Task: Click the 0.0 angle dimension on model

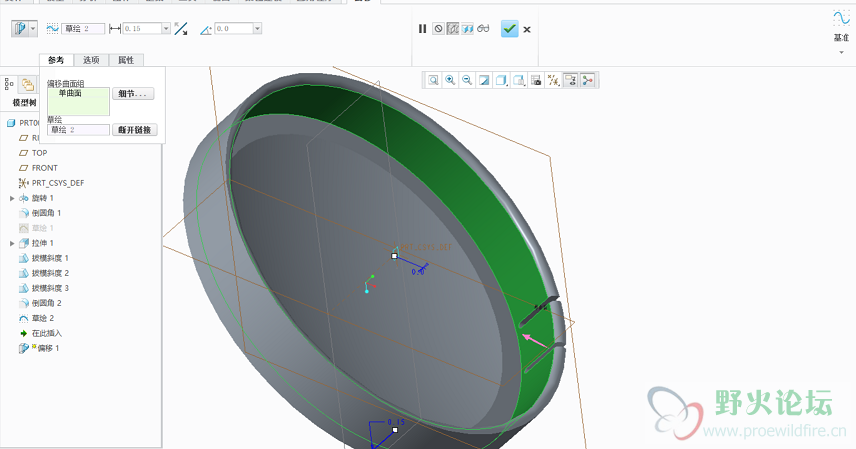Action: (418, 271)
